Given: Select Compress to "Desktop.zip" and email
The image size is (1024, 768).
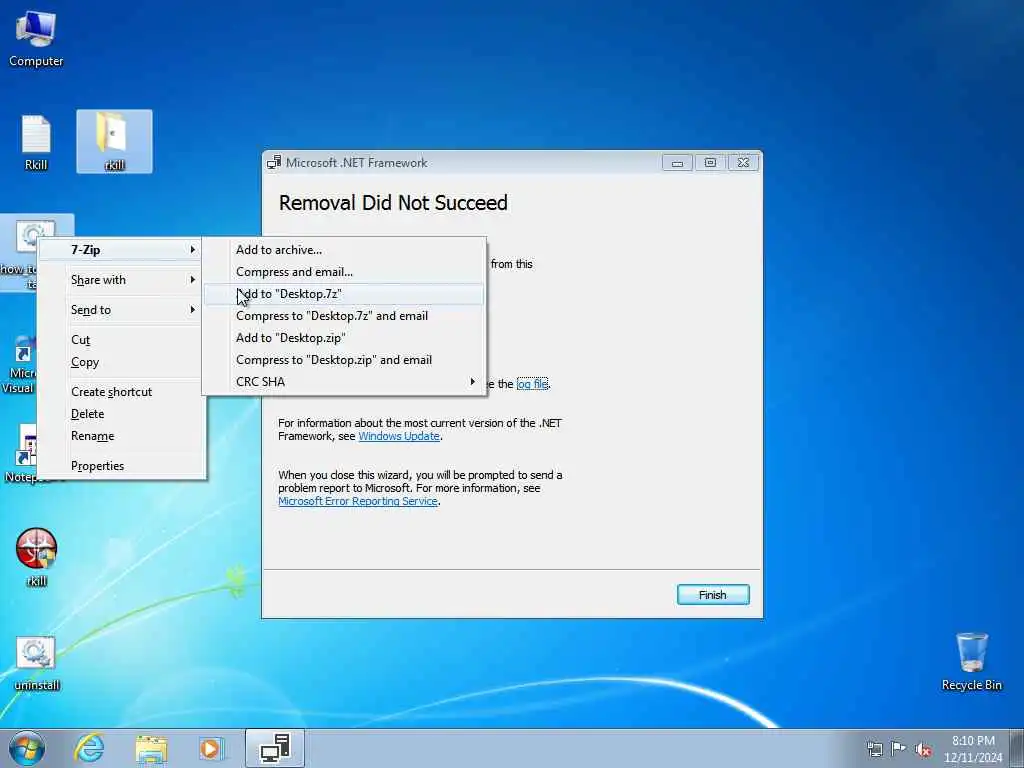Looking at the screenshot, I should coord(344,360).
